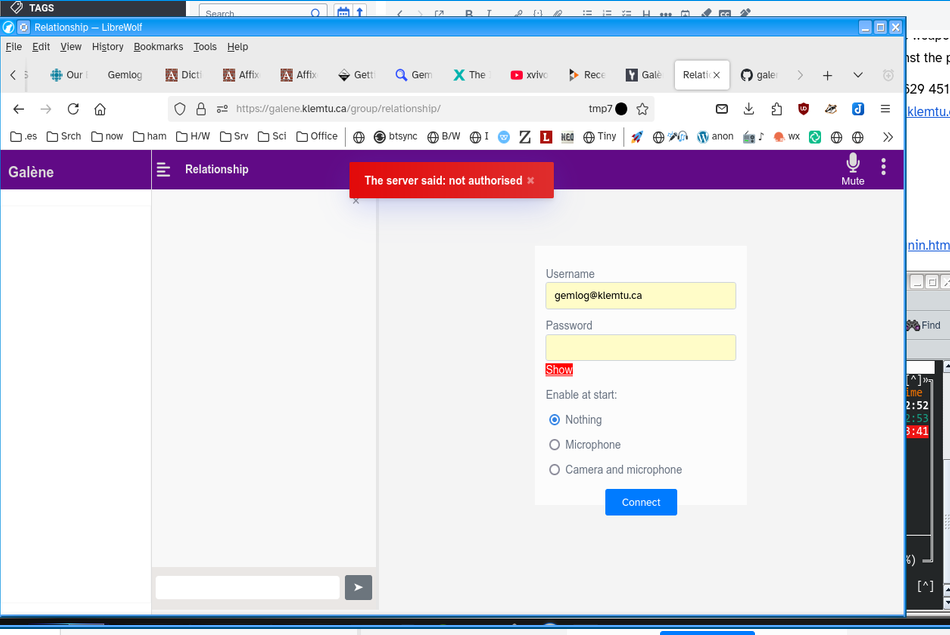This screenshot has width=950, height=635.
Task: Open the Z bookmark icon
Action: click(525, 137)
